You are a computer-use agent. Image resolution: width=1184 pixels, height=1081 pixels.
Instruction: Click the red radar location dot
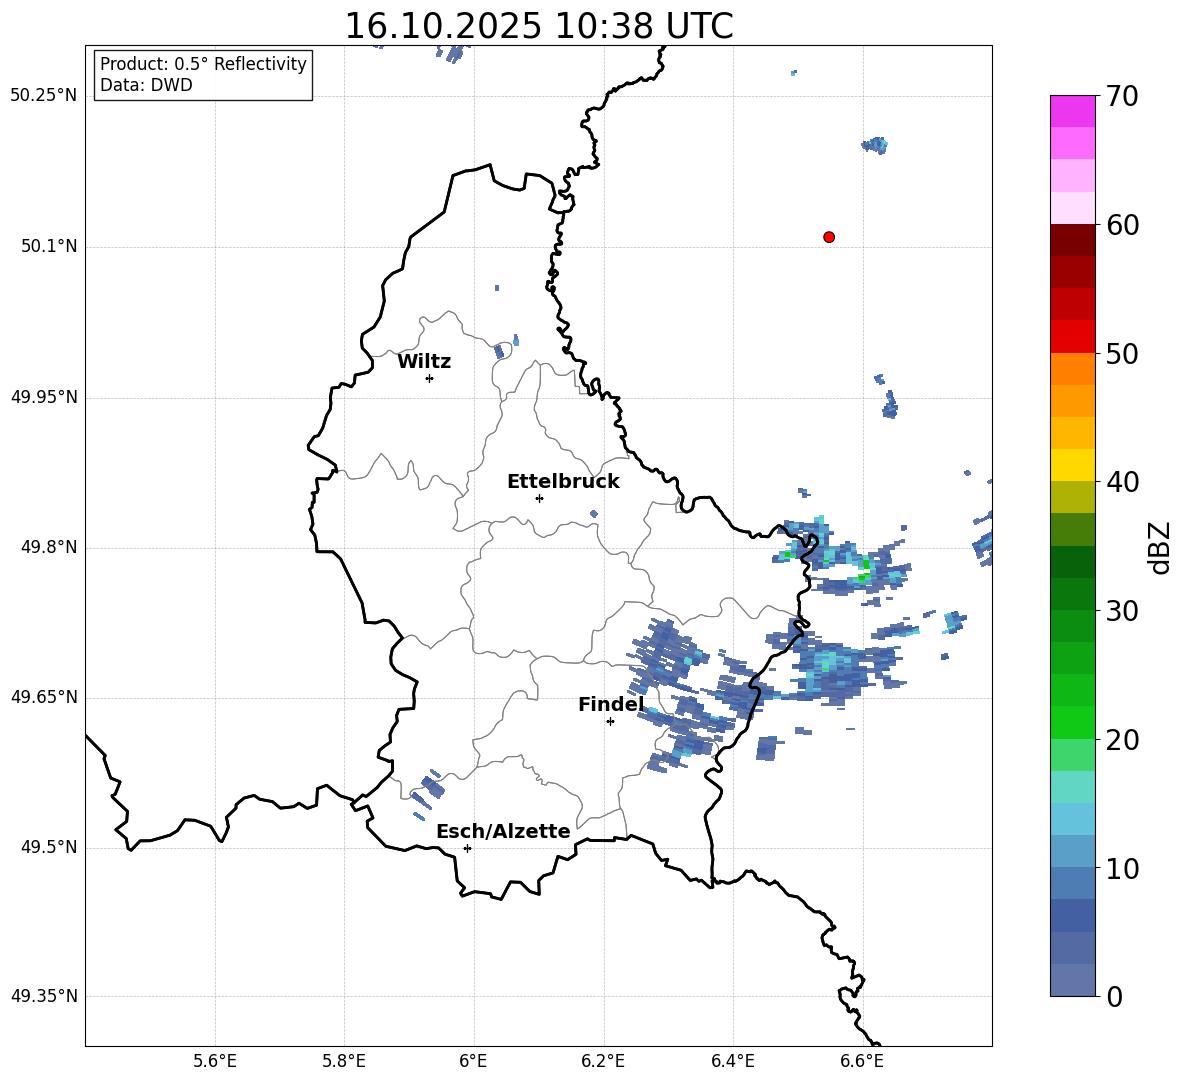[x=828, y=237]
